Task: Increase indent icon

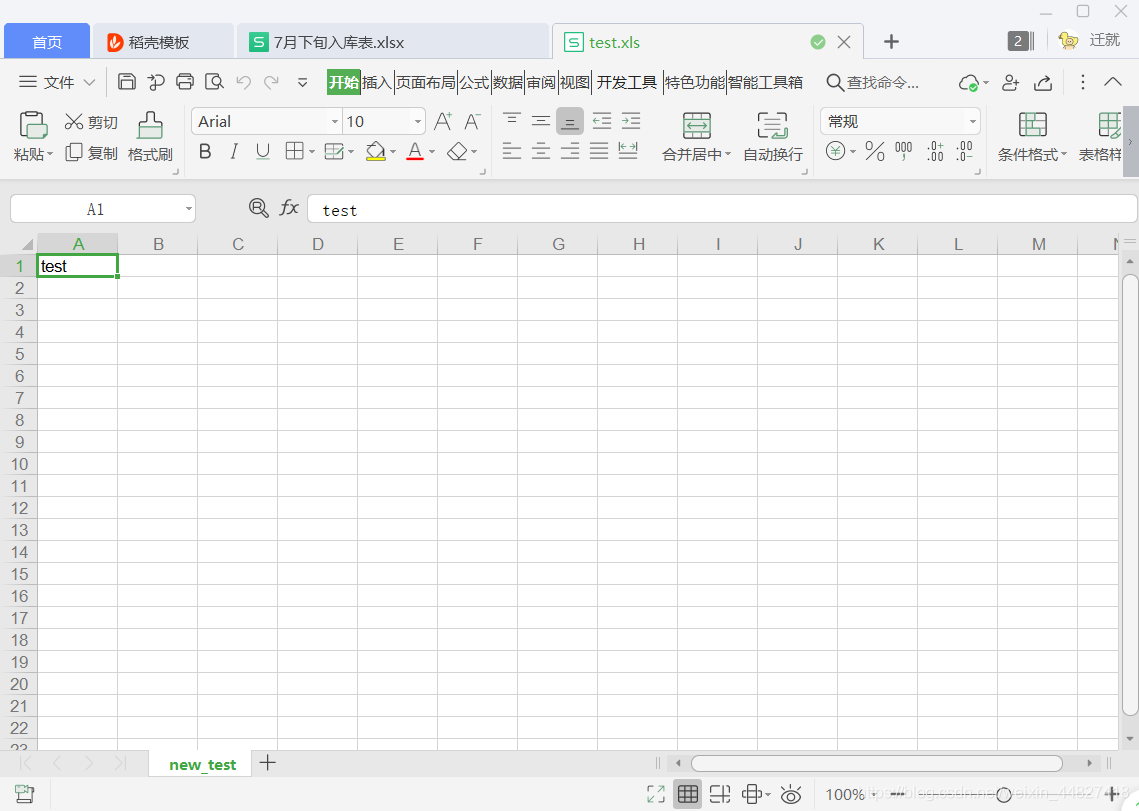Action: click(631, 121)
